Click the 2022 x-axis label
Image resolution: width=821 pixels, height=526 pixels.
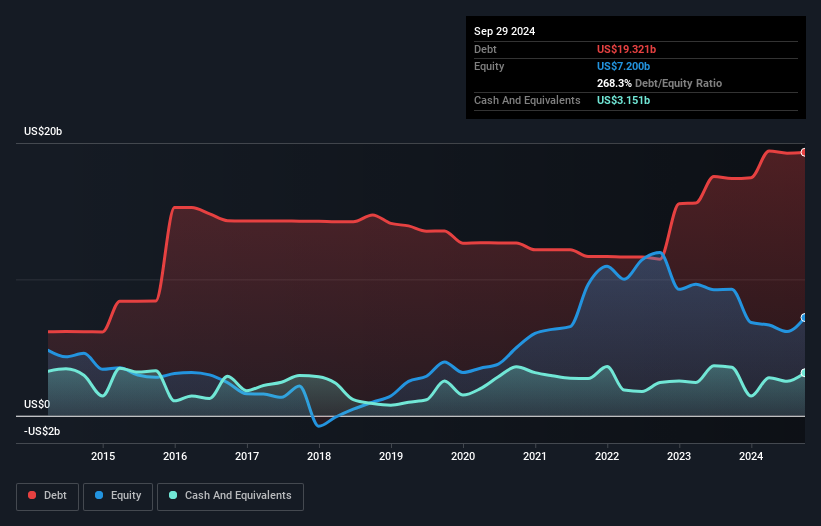tap(607, 456)
